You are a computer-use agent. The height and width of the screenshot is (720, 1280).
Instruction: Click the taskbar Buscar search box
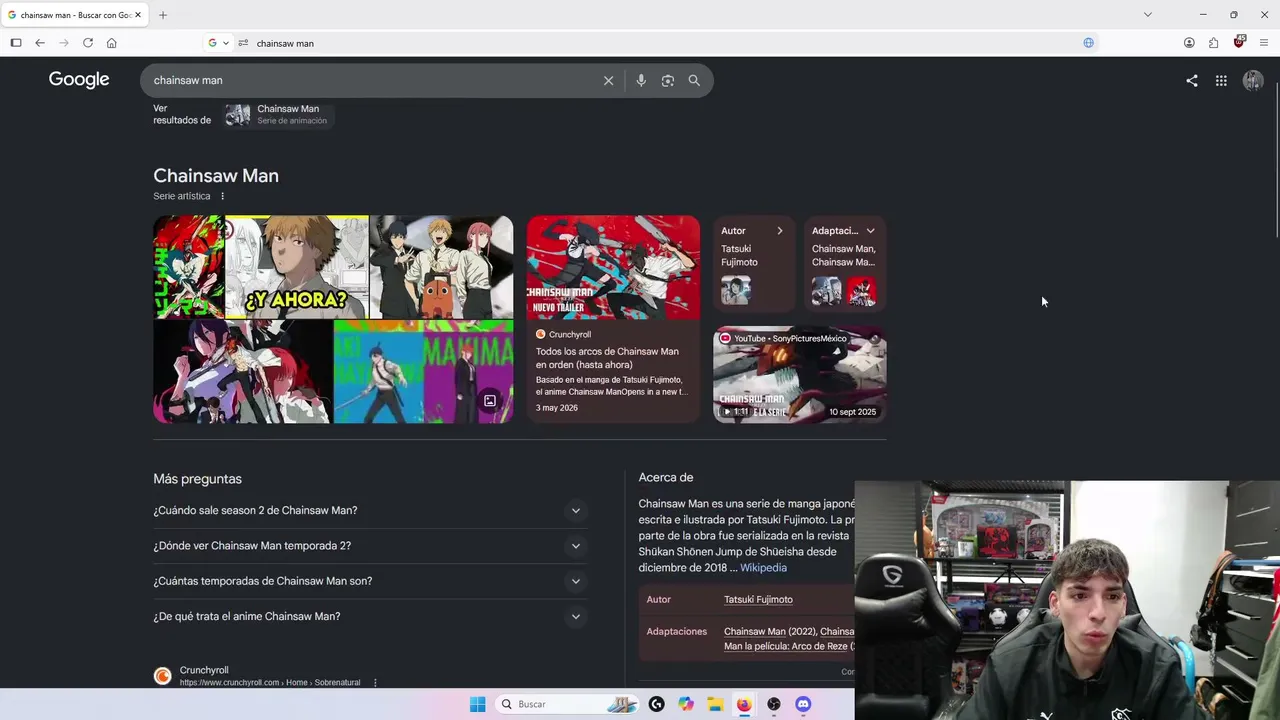[567, 704]
